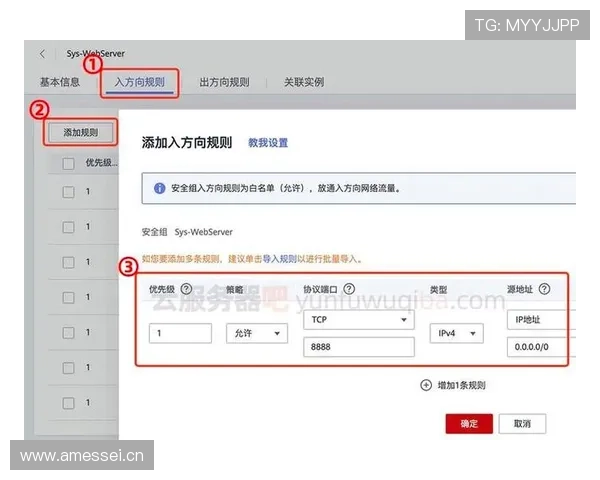Open the IP地址 source type dropdown
The height and width of the screenshot is (480, 600).
click(541, 320)
